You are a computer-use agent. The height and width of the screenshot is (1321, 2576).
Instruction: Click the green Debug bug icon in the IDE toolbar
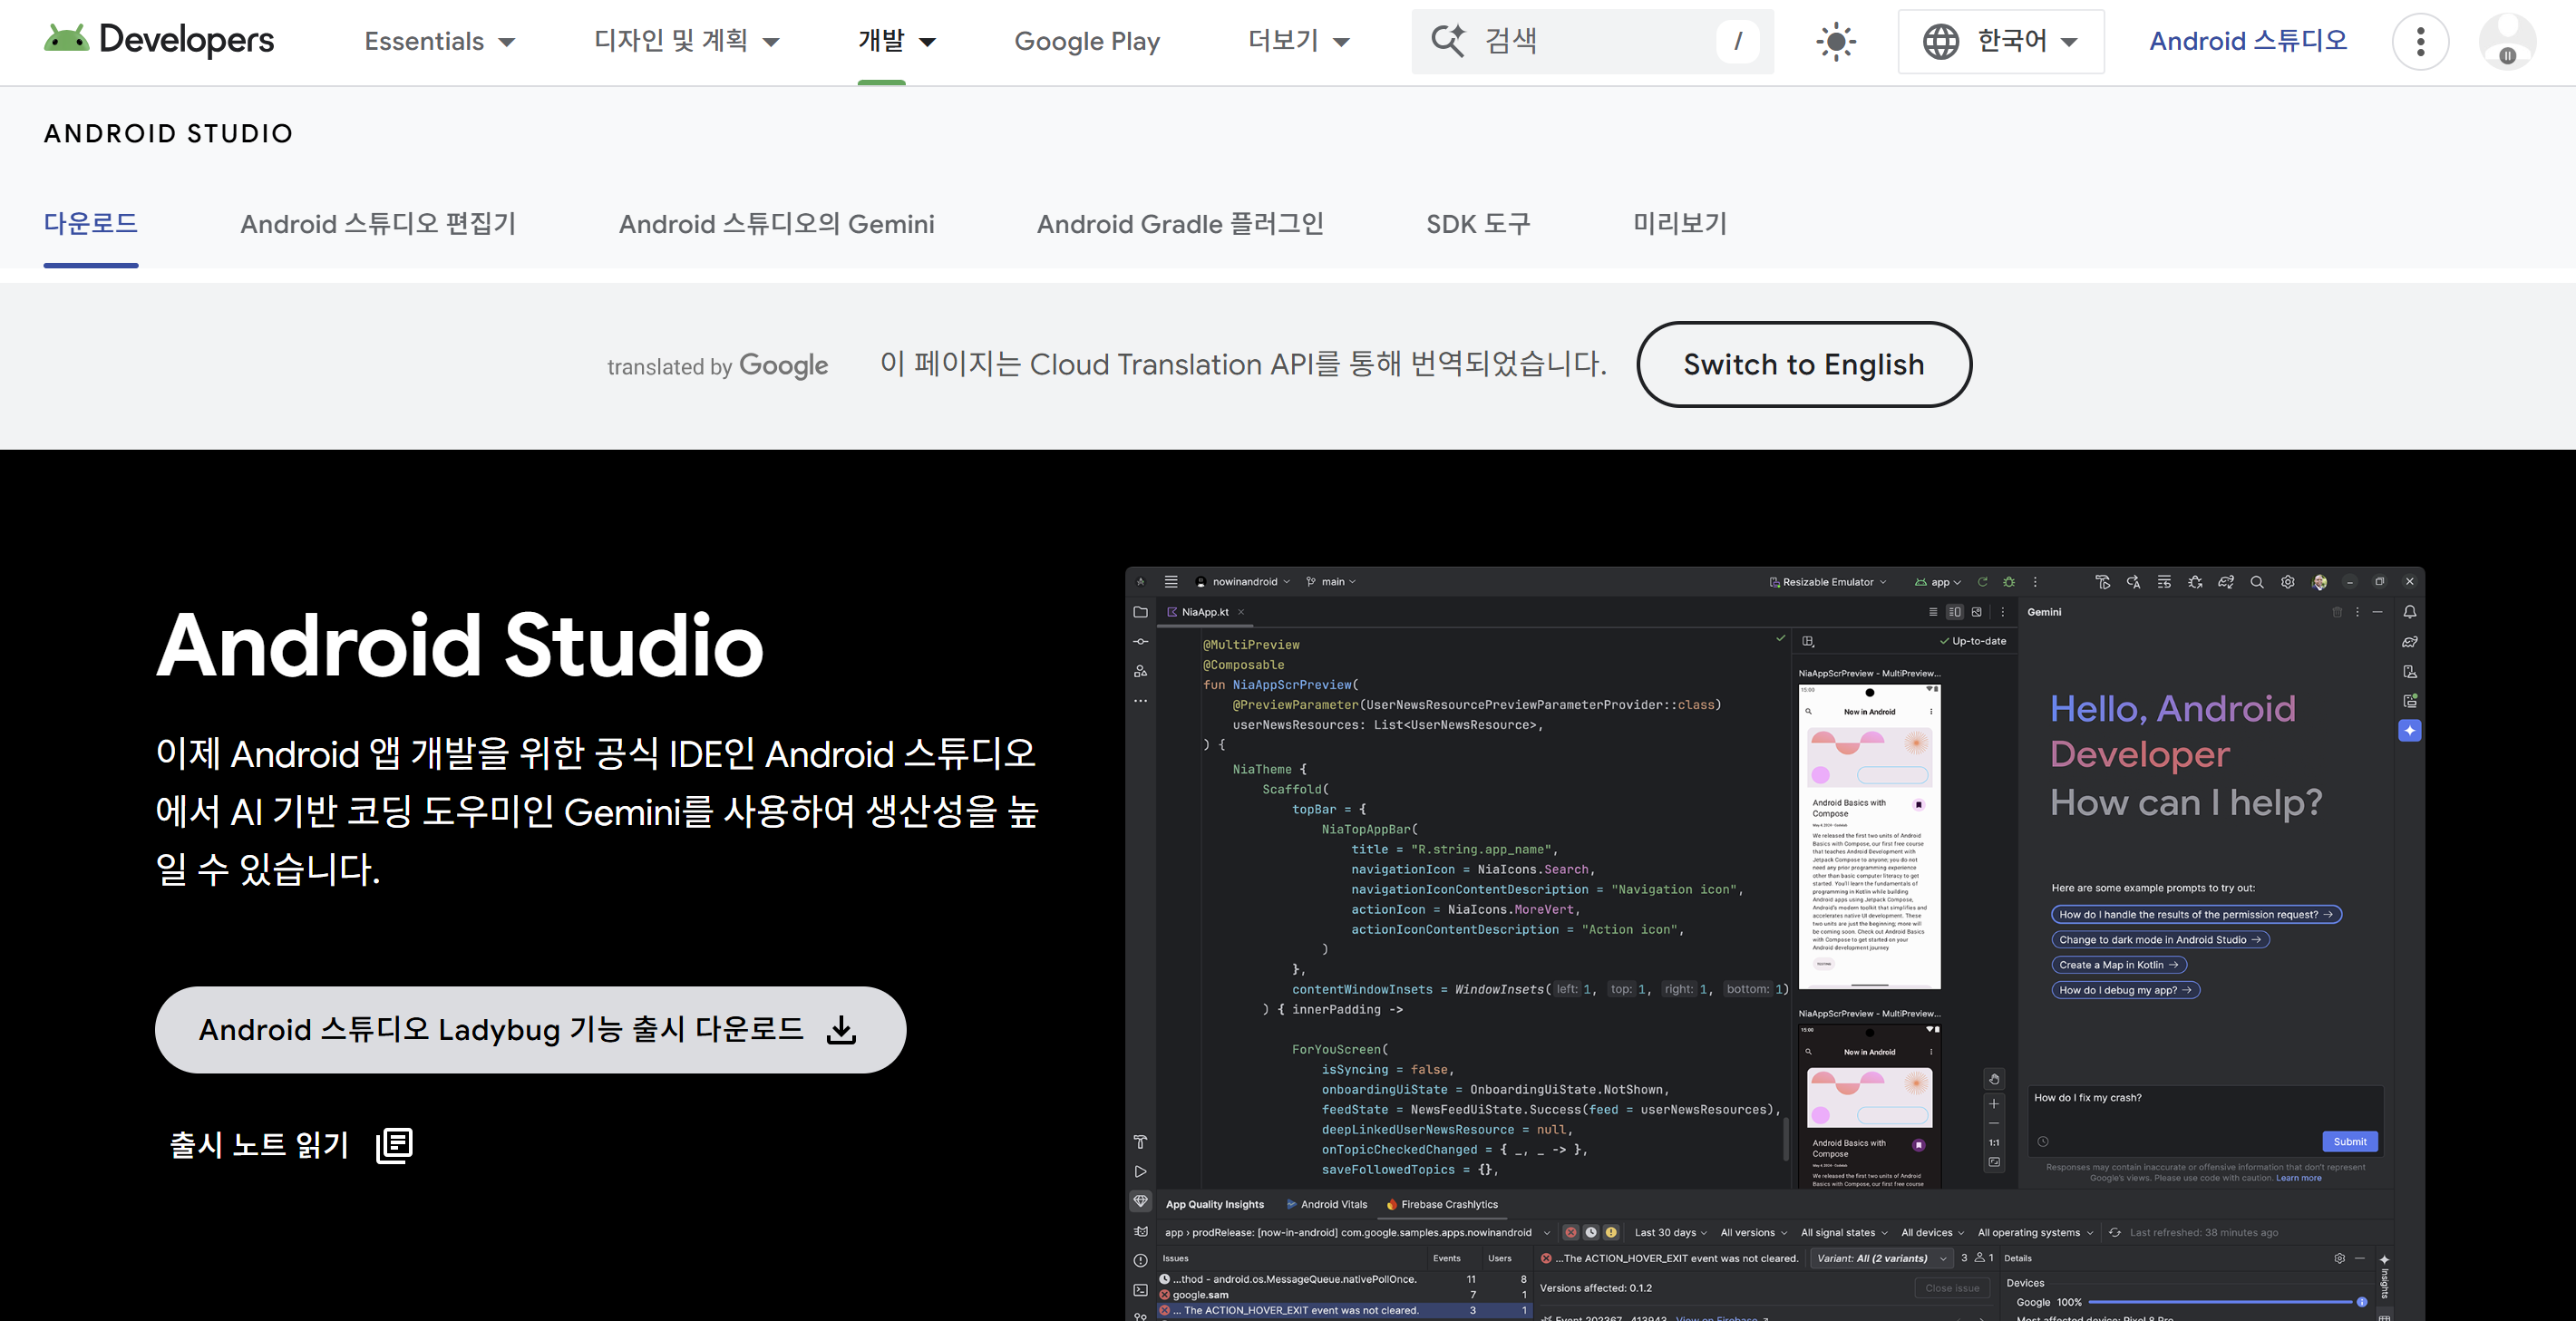coord(2009,582)
